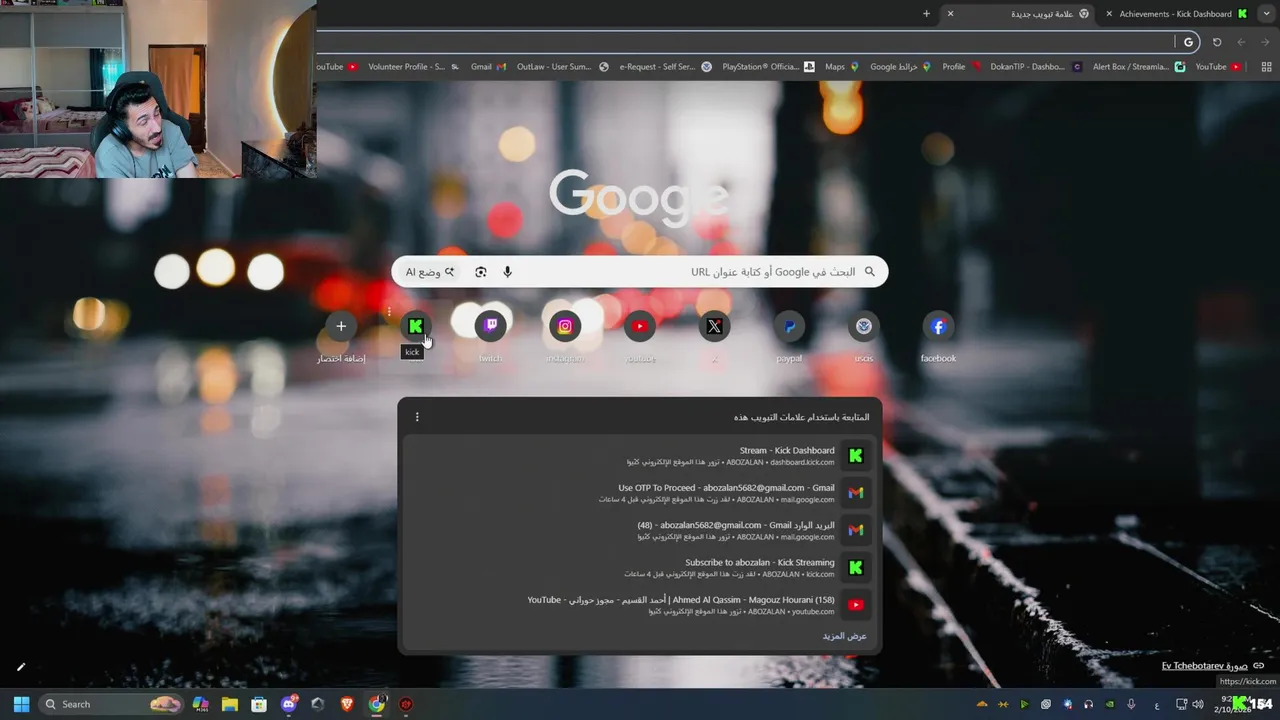
Task: Open the facebook shortcut tile
Action: point(938,326)
